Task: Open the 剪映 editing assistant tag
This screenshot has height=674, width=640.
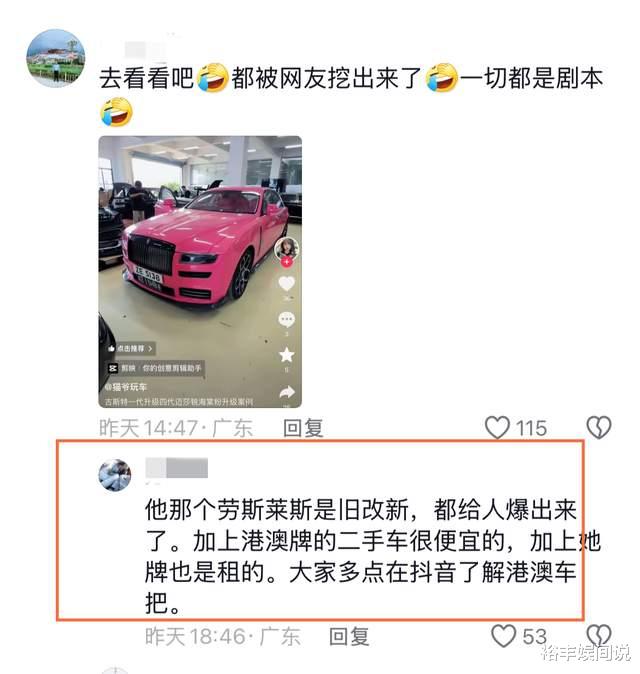Action: pos(154,368)
